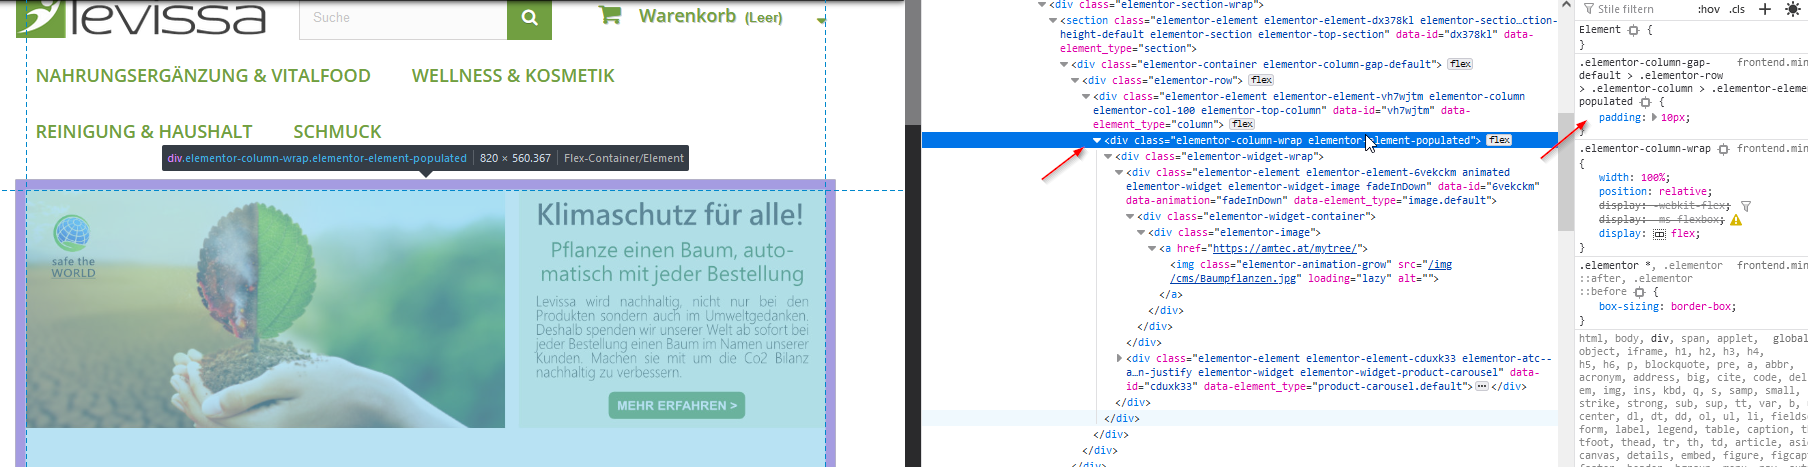Click the green search magnifier button
Screen dimensions: 1808x467
[529, 18]
